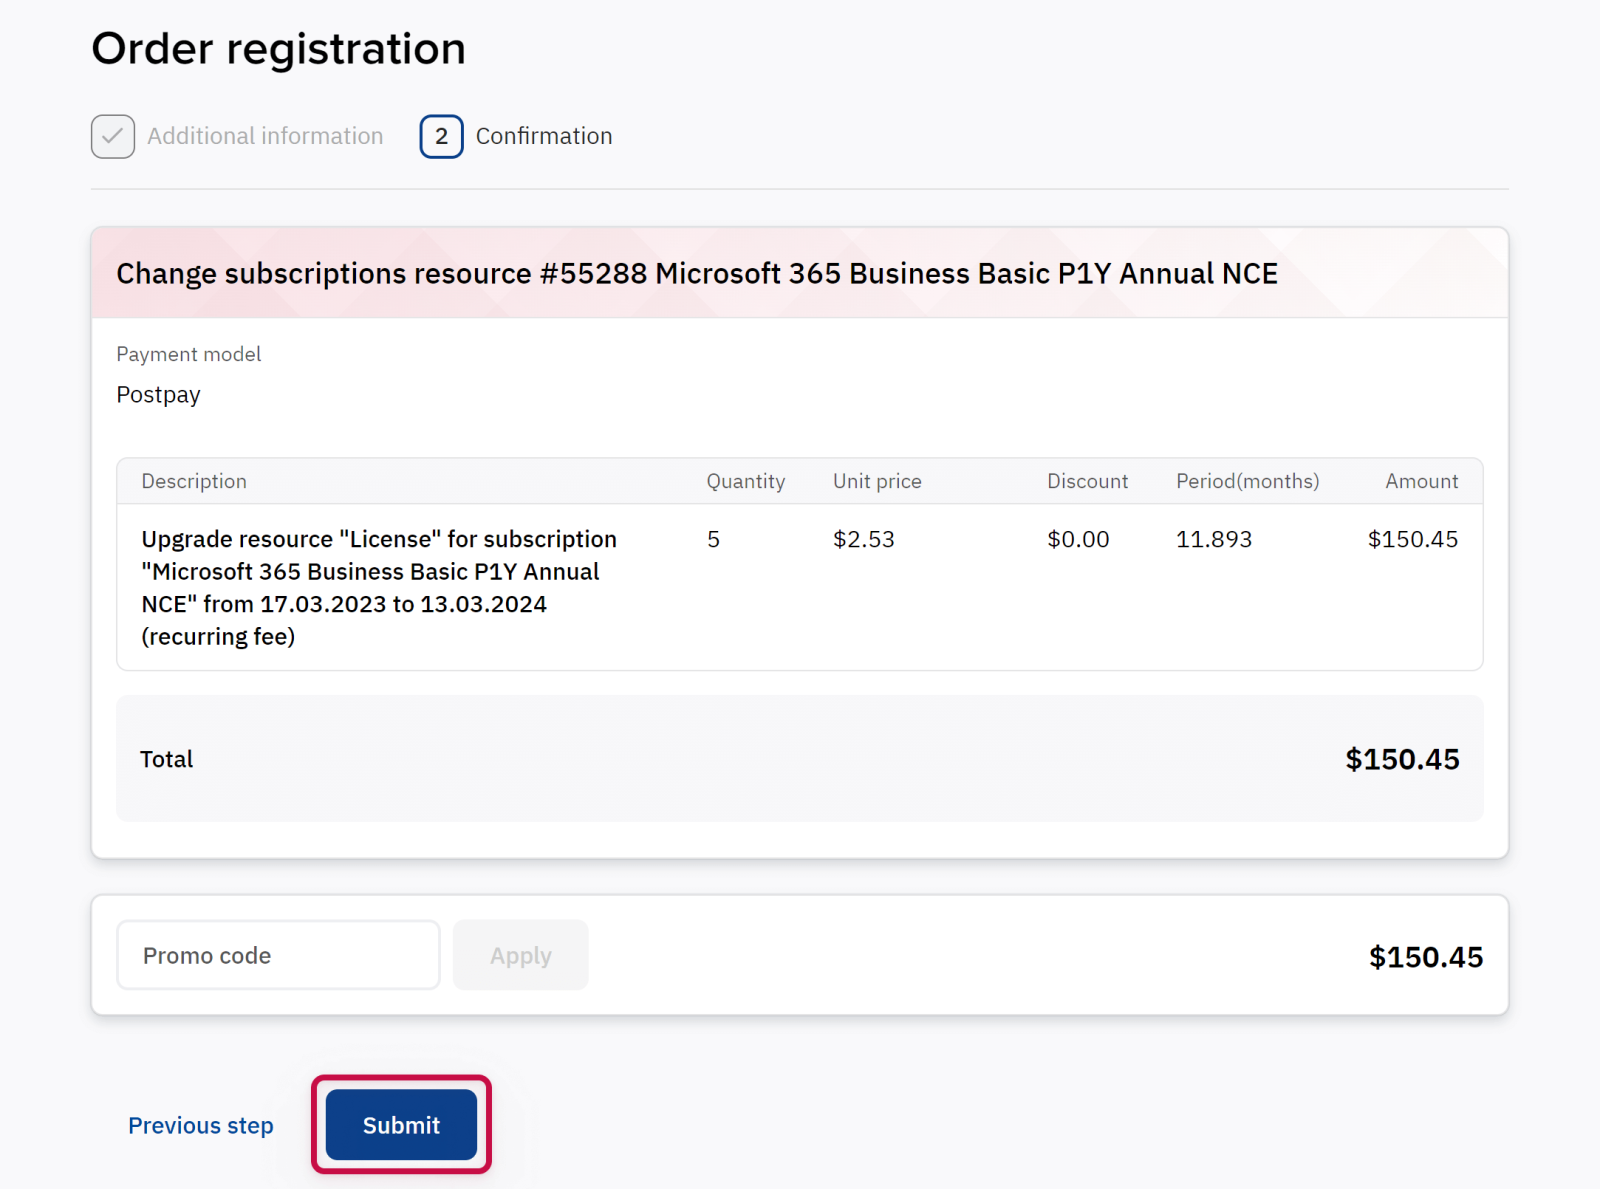Go to the Additional information step
This screenshot has height=1189, width=1600.
click(265, 137)
